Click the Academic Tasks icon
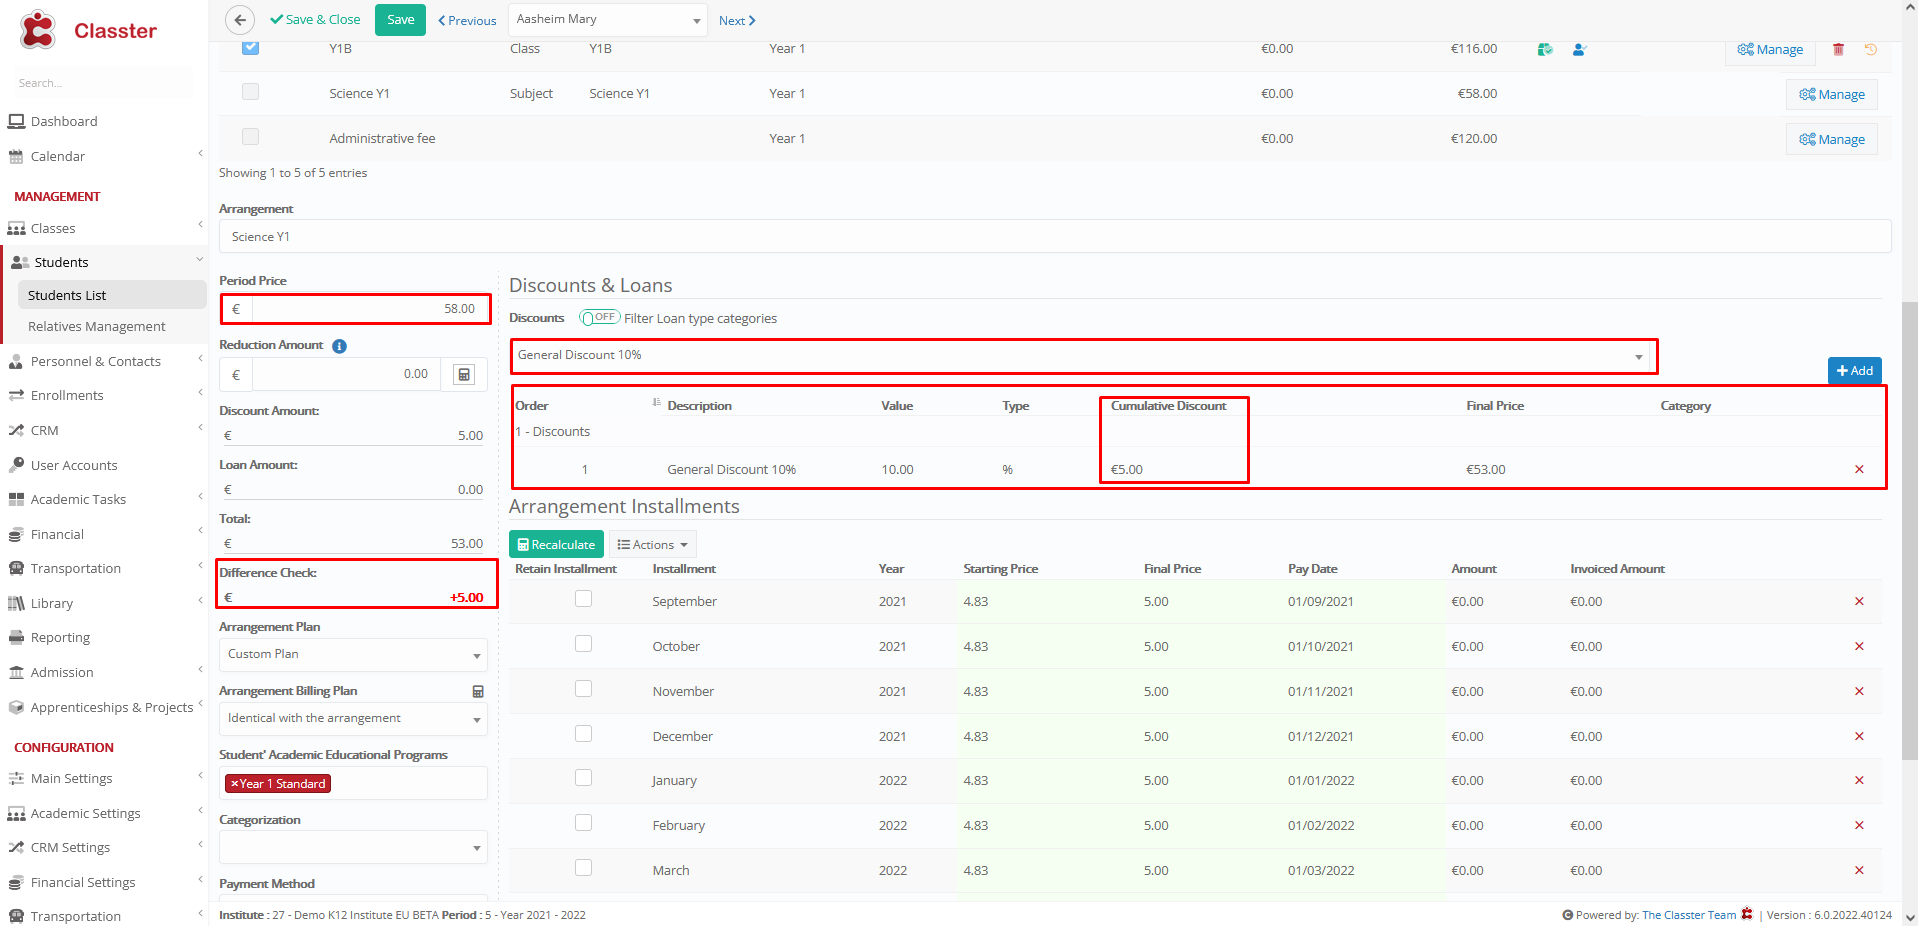This screenshot has width=1918, height=926. (16, 499)
